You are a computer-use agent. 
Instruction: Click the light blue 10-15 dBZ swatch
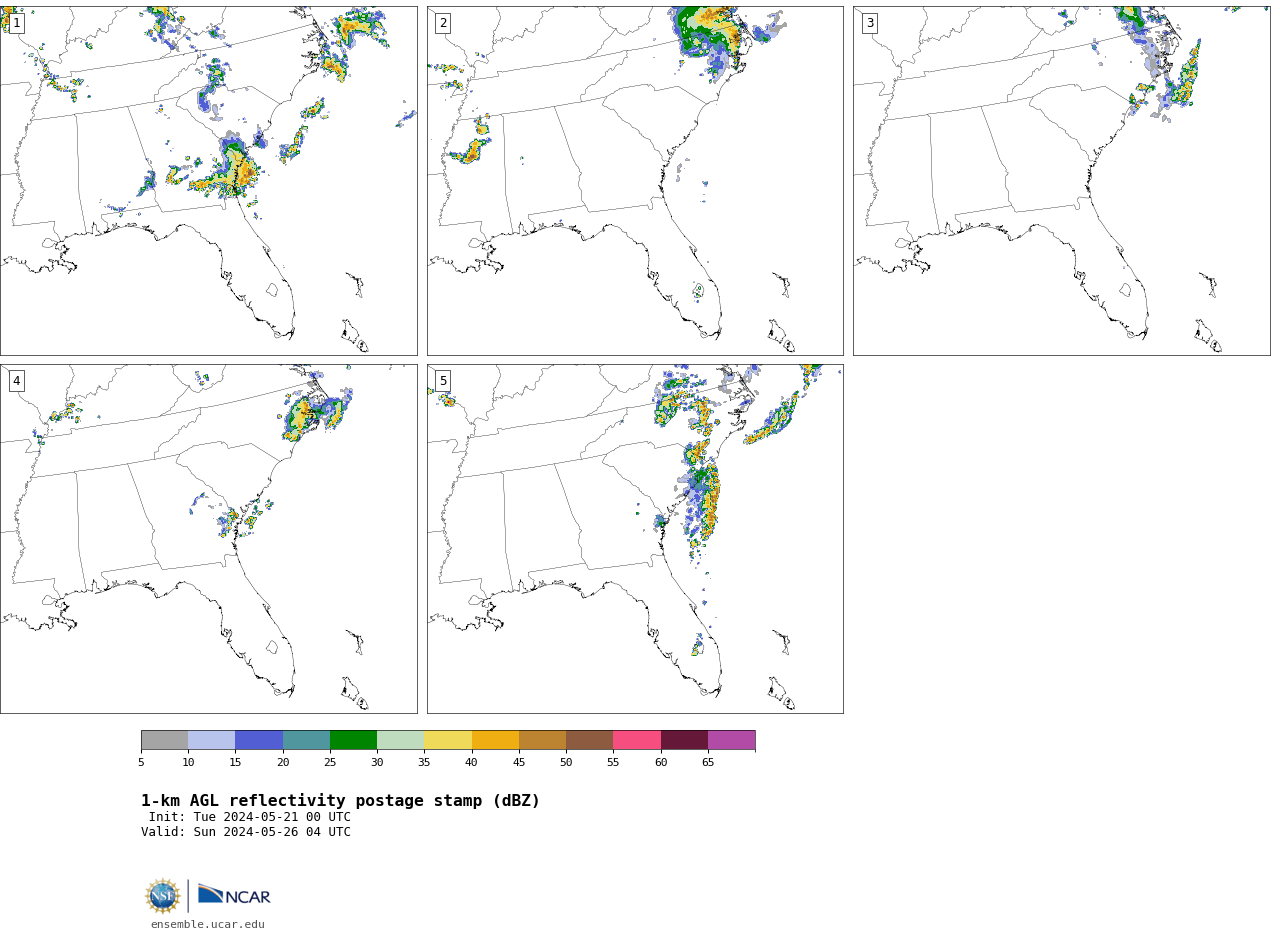(211, 740)
